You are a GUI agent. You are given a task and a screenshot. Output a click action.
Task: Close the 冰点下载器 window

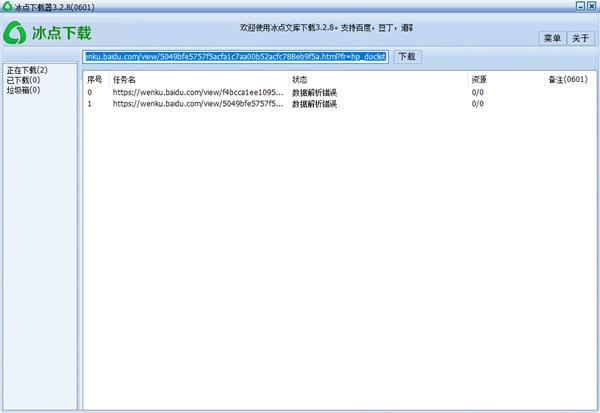point(592,6)
